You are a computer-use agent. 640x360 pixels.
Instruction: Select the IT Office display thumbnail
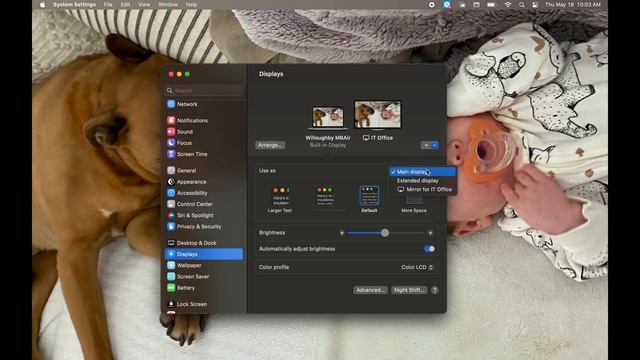pos(378,115)
